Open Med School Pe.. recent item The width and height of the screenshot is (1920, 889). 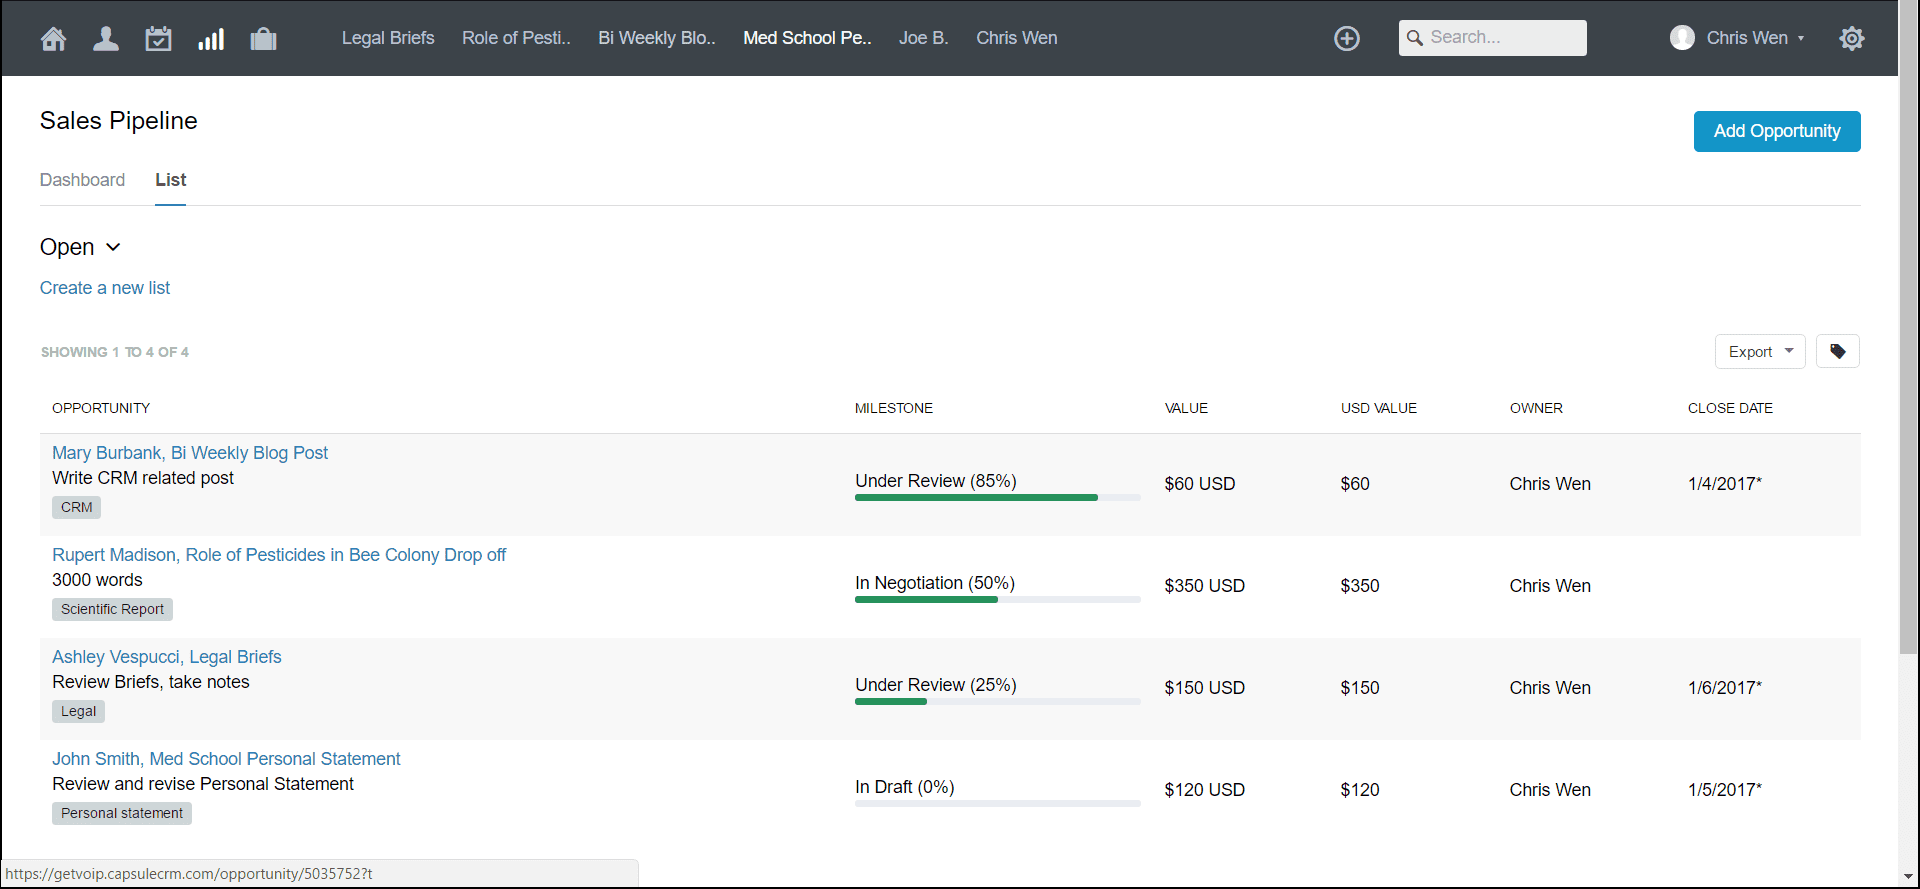click(x=807, y=38)
